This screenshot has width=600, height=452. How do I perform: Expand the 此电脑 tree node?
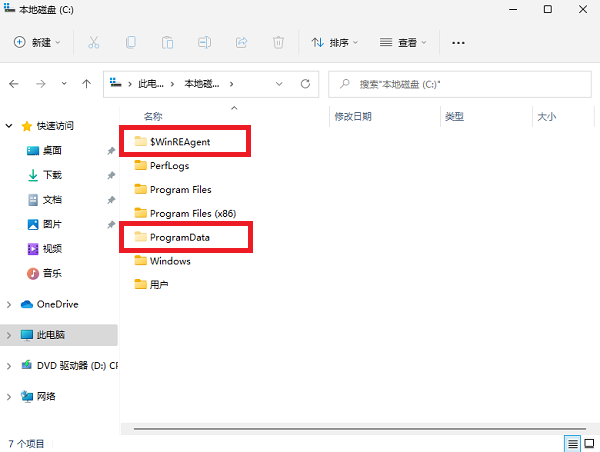tap(9, 335)
